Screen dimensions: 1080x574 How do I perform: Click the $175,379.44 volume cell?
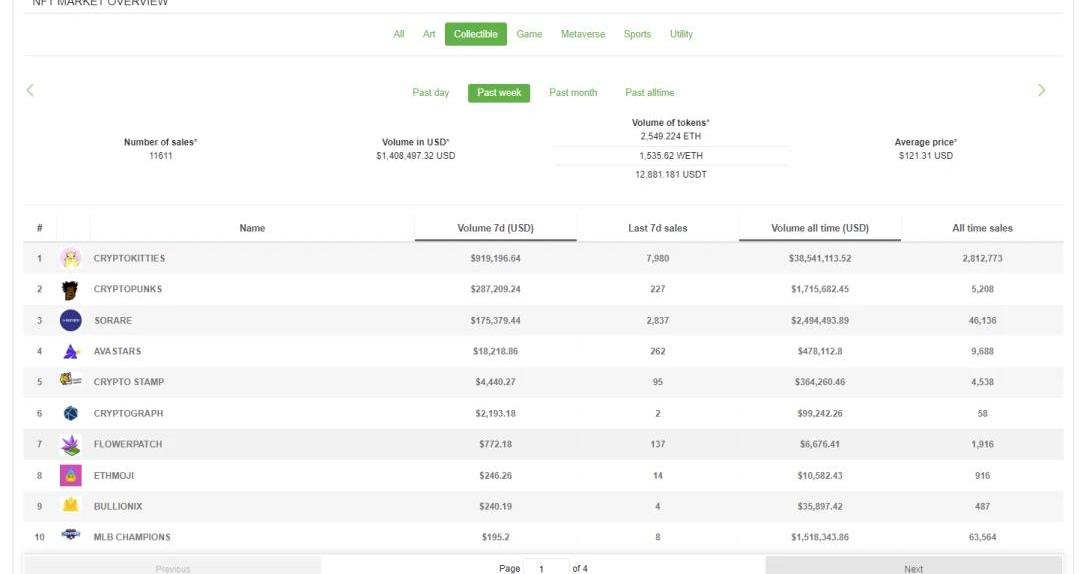pyautogui.click(x=495, y=320)
